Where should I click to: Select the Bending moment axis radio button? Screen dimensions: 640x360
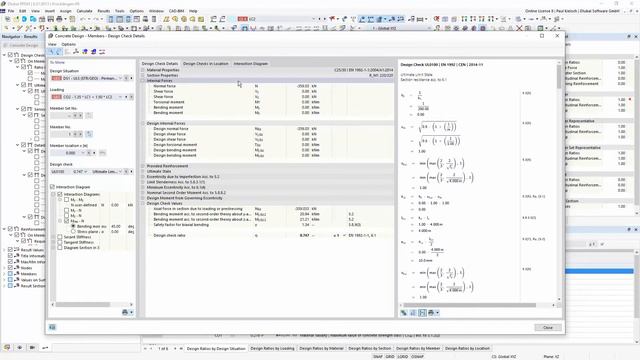73,226
